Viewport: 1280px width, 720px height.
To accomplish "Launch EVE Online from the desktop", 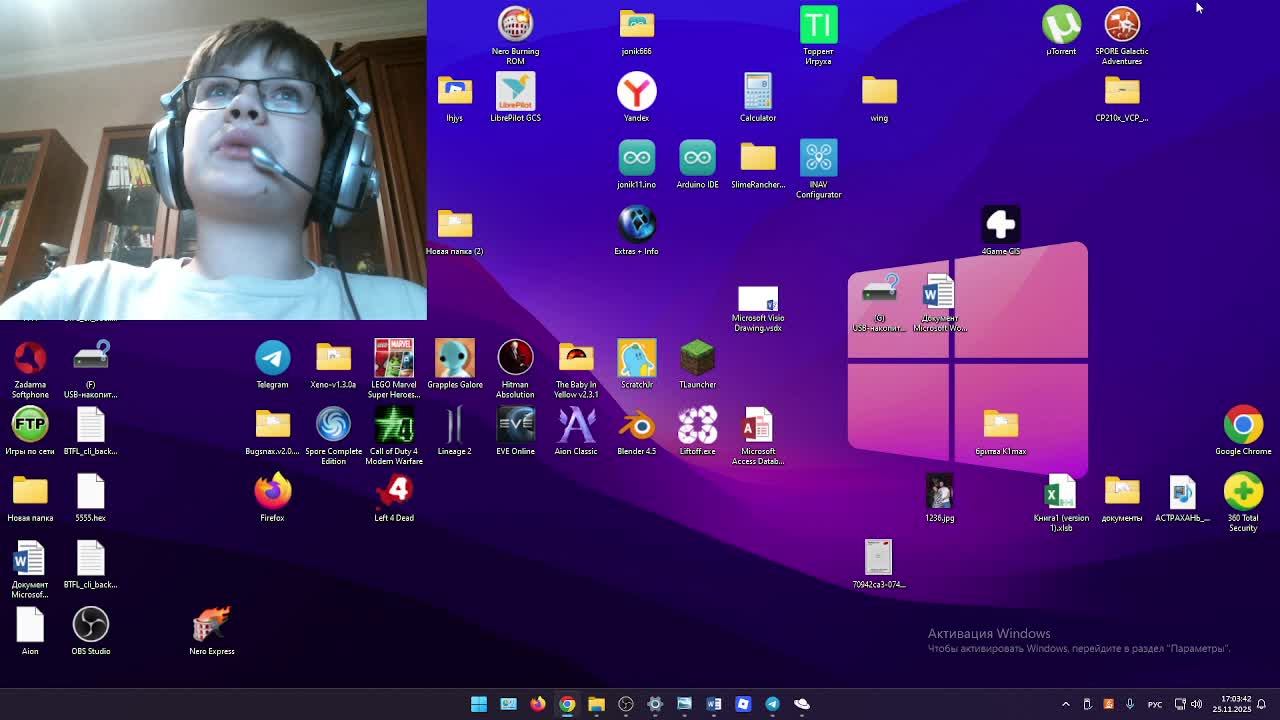I will click(x=515, y=425).
